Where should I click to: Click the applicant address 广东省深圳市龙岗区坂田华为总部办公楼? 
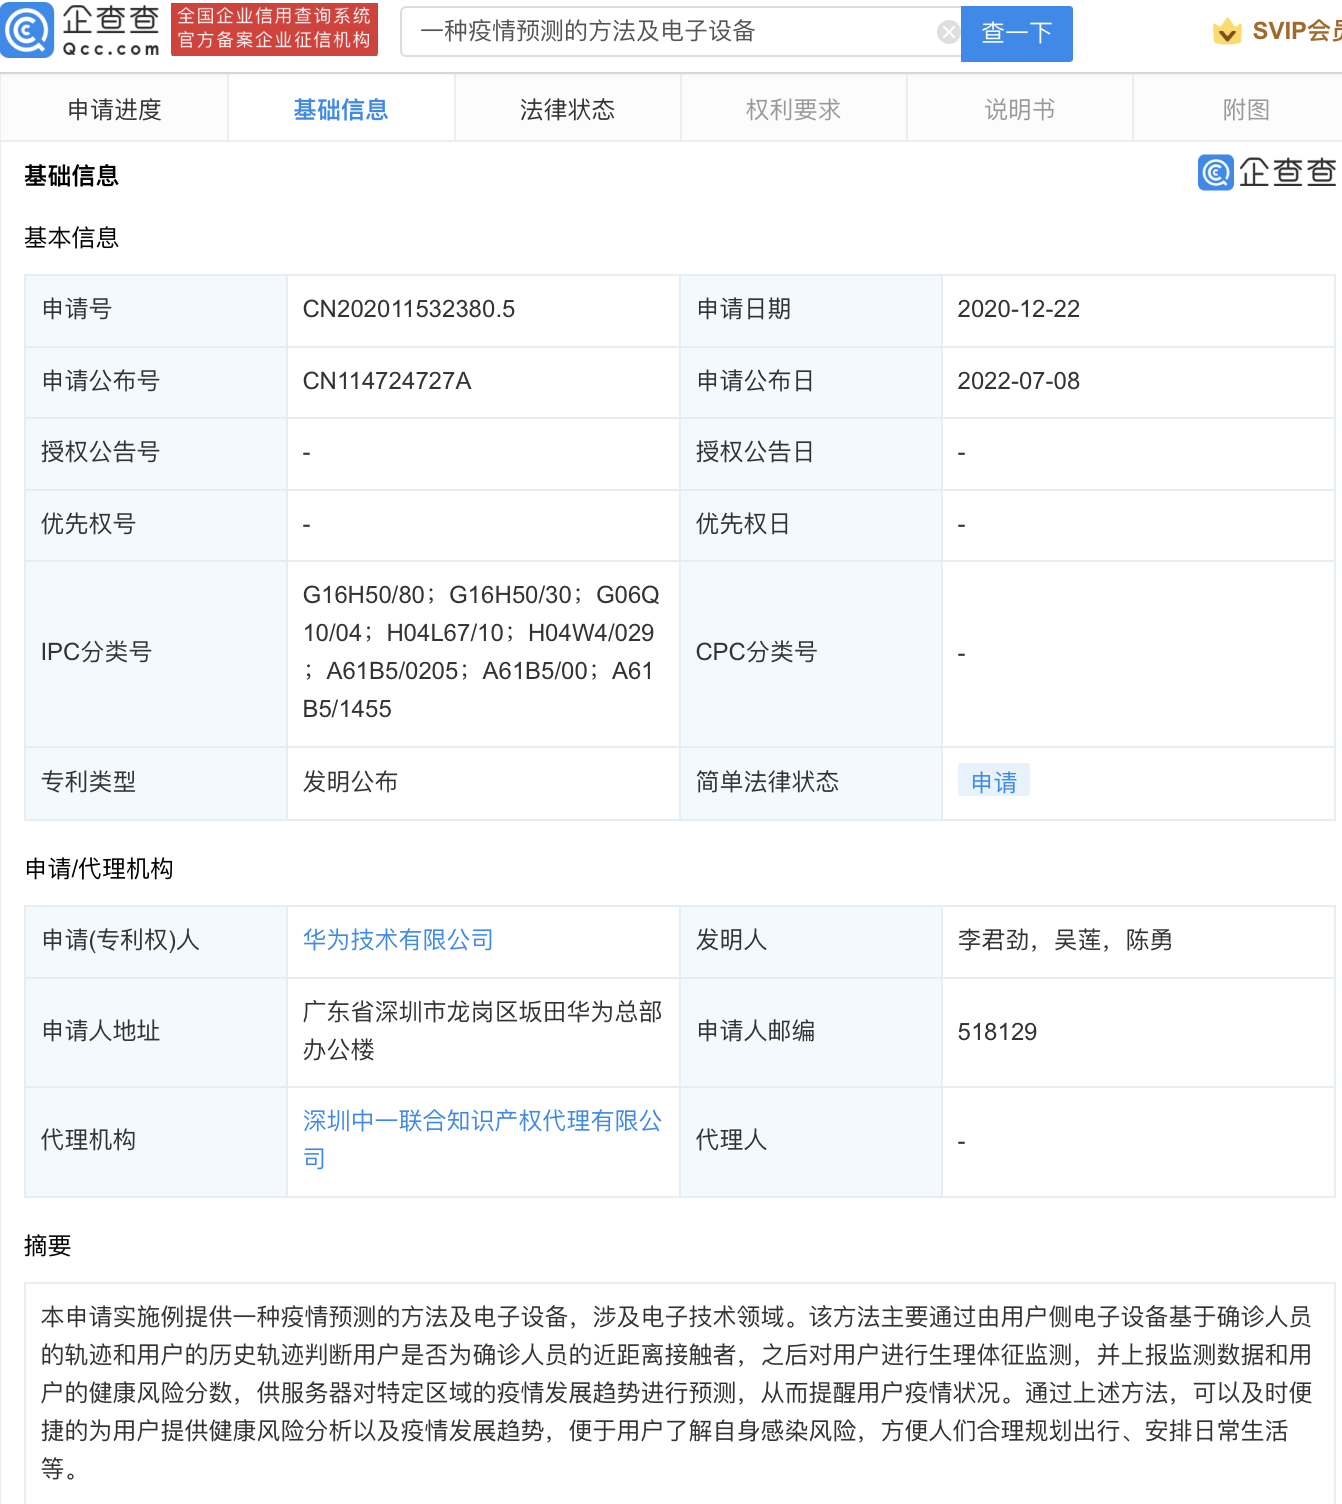pos(482,1031)
